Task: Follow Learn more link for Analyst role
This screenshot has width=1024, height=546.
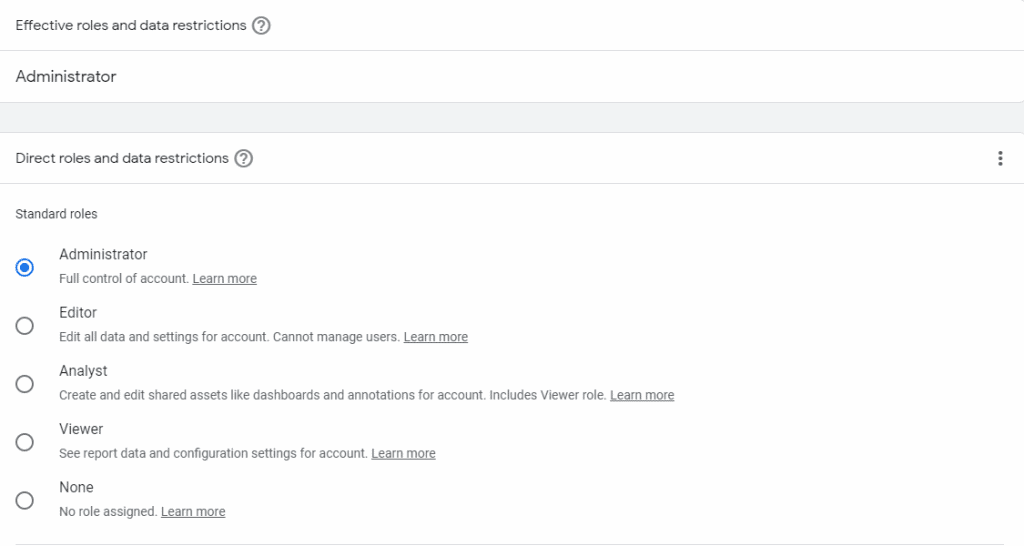Action: click(642, 395)
